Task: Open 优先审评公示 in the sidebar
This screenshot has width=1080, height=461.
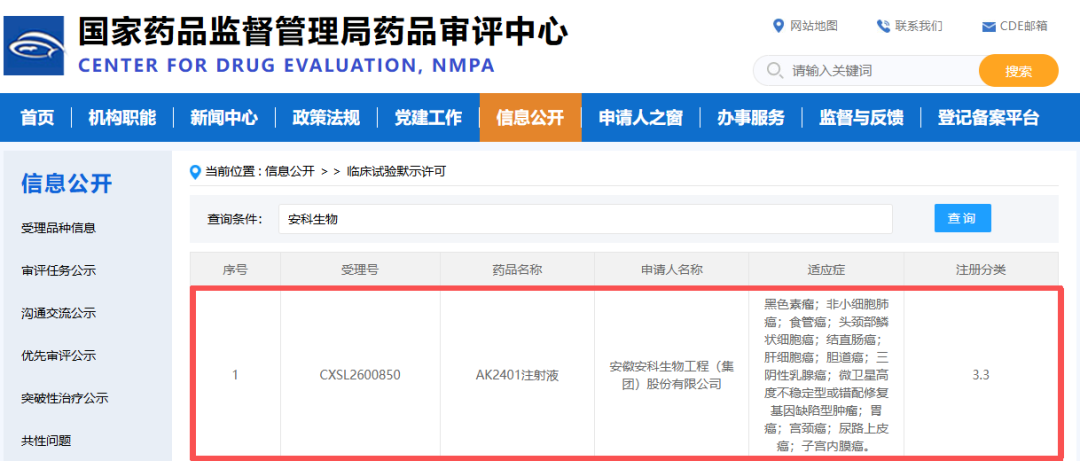Action: 59,356
